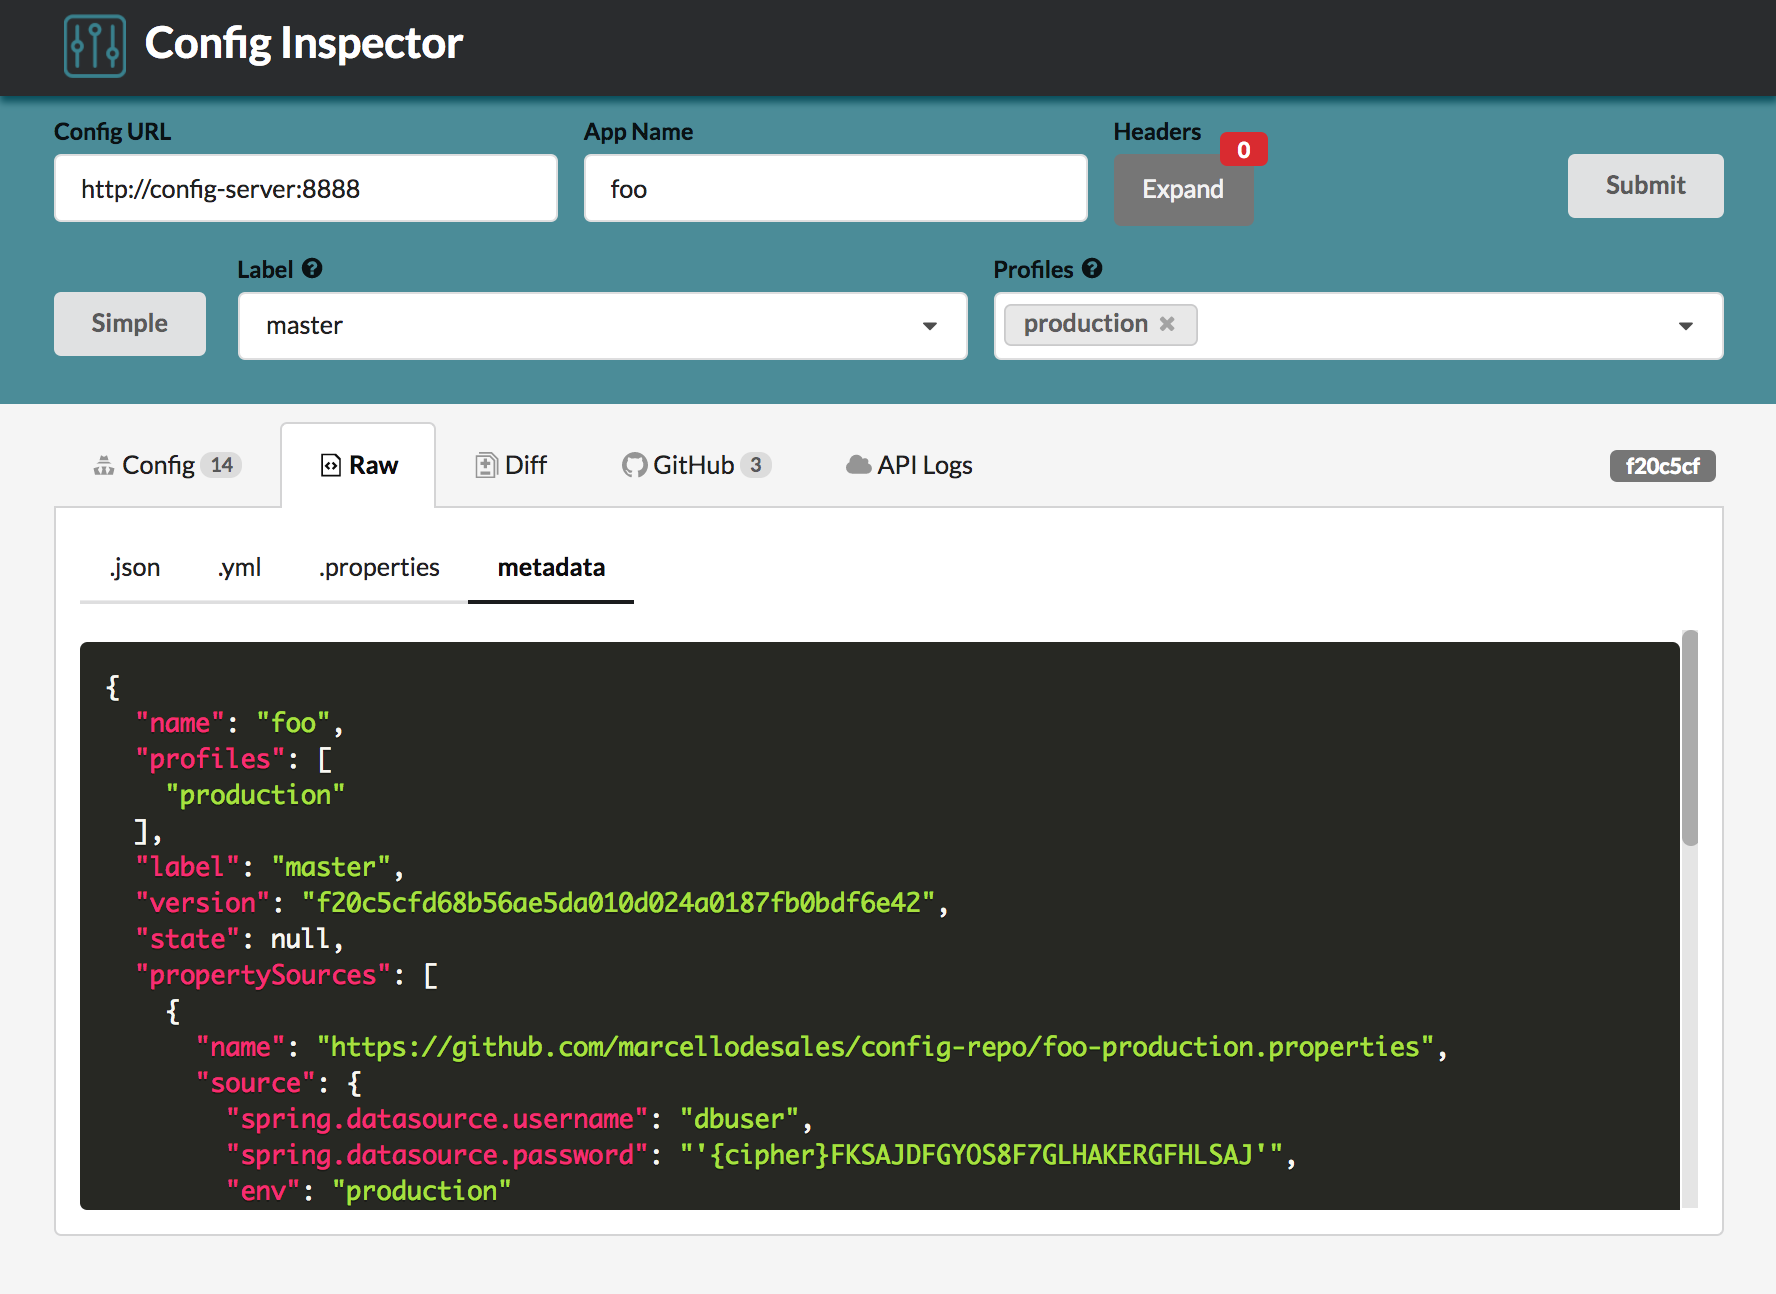Click the GitHub octocat icon
Screen dimensions: 1776x1294
tap(636, 464)
